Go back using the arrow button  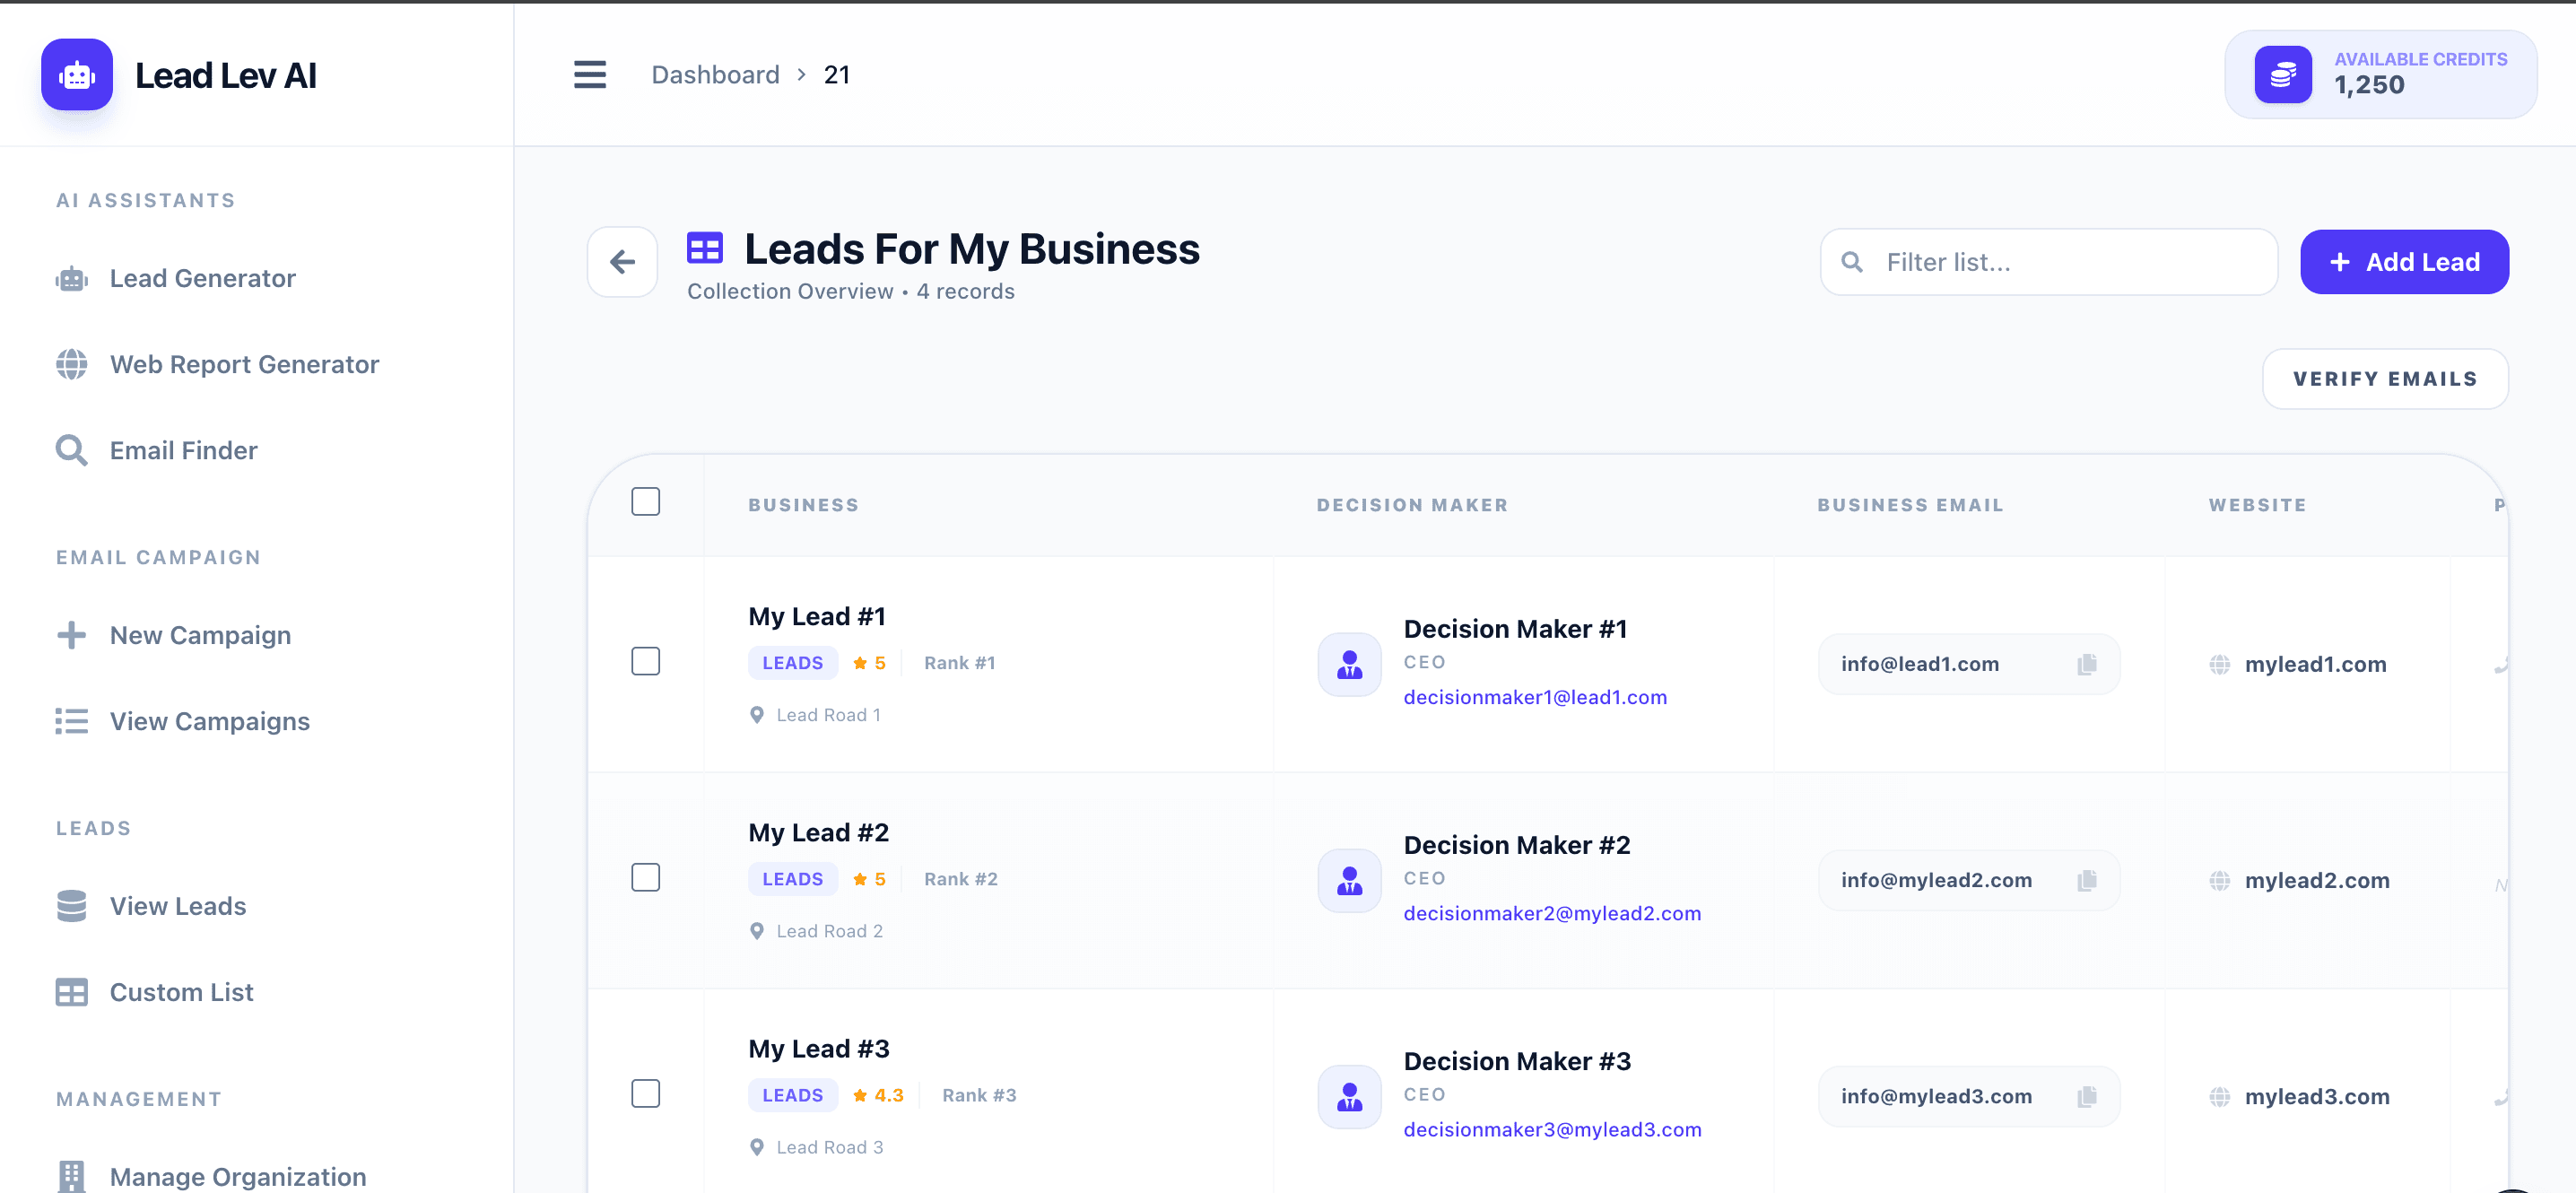[623, 262]
